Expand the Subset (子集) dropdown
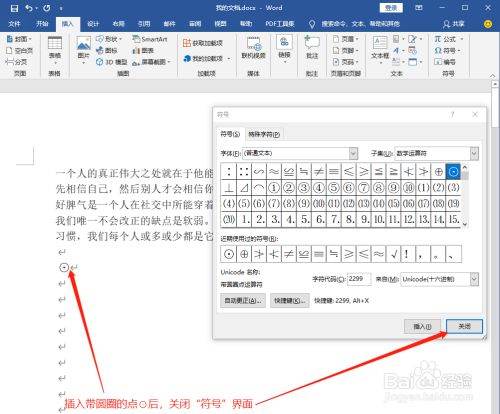The height and width of the screenshot is (414, 500). [x=474, y=153]
